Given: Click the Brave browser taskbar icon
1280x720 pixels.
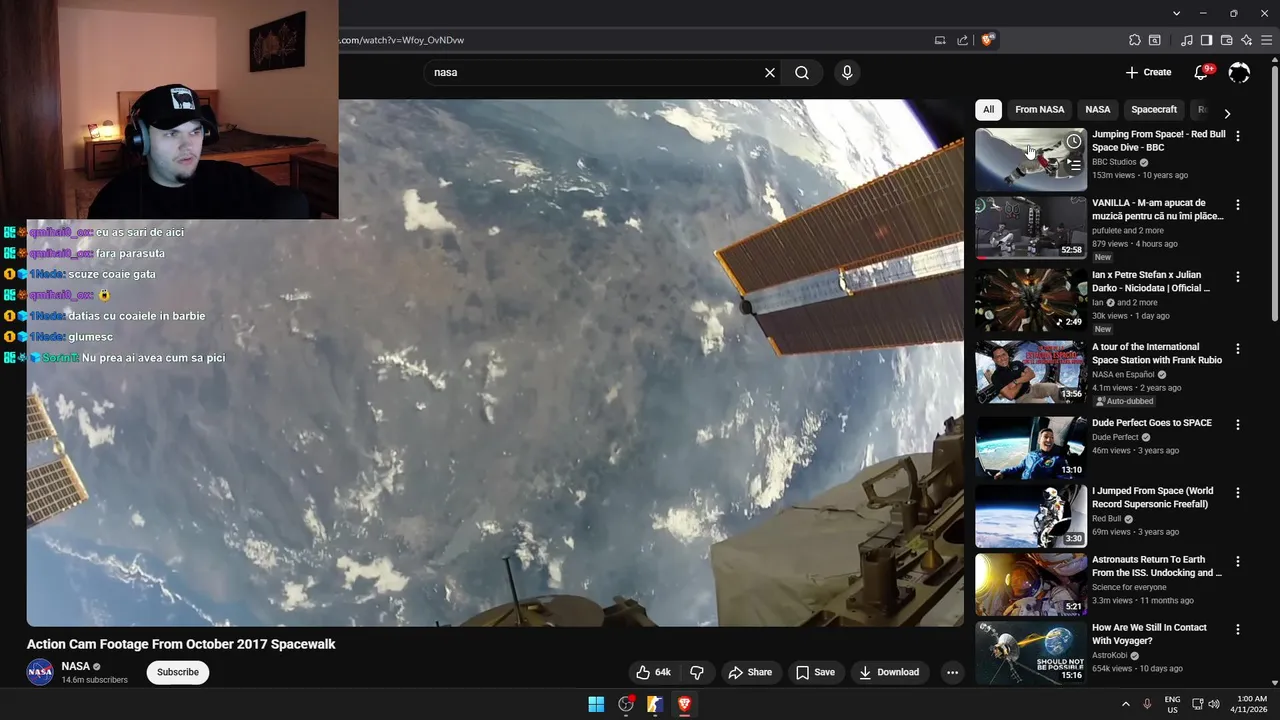Looking at the screenshot, I should [x=684, y=704].
